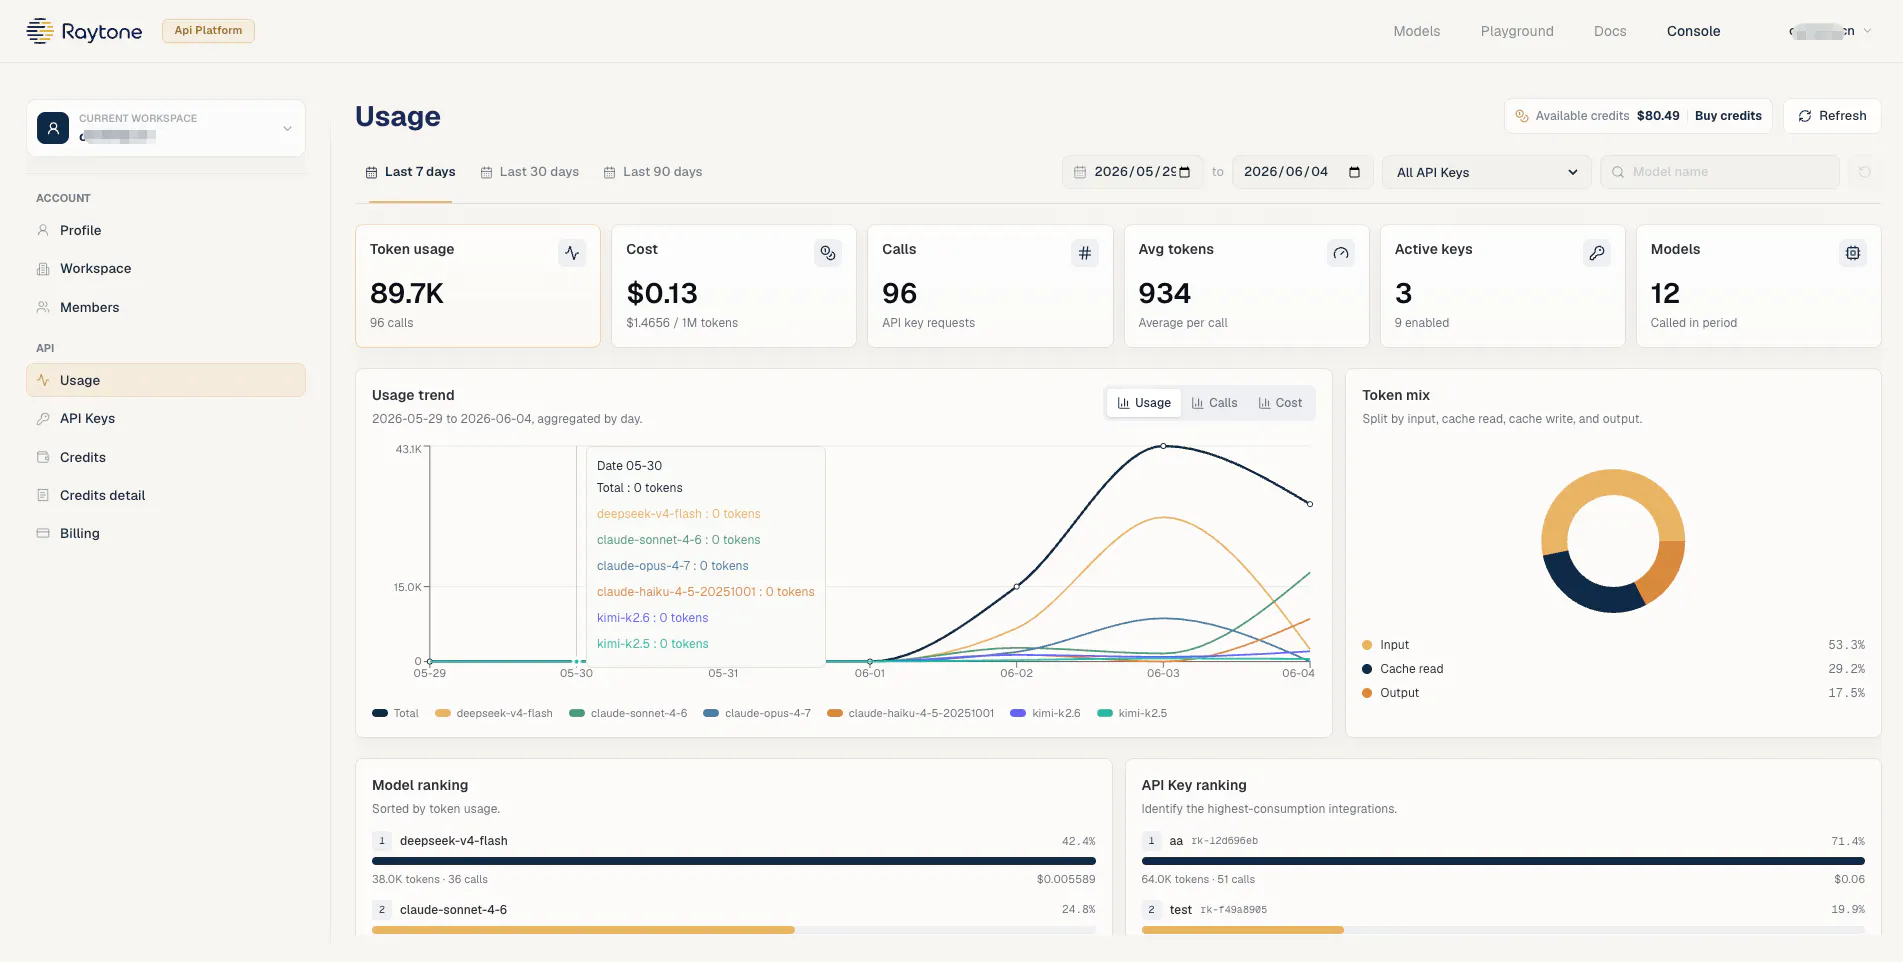Click the end date field 2026/06/04
1903x962 pixels.
coord(1302,172)
